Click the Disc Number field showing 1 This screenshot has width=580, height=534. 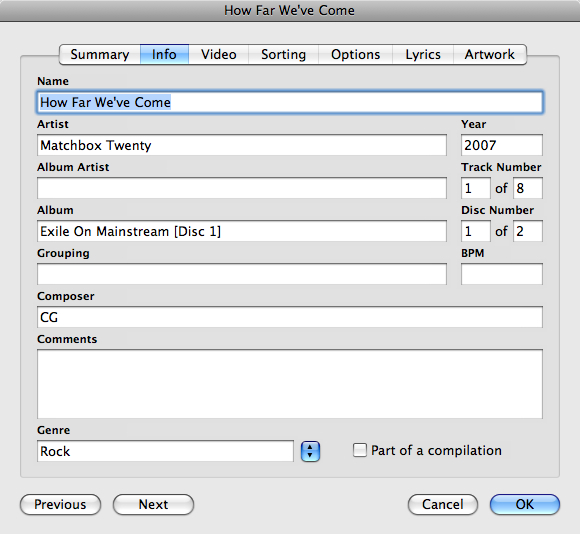pyautogui.click(x=476, y=231)
